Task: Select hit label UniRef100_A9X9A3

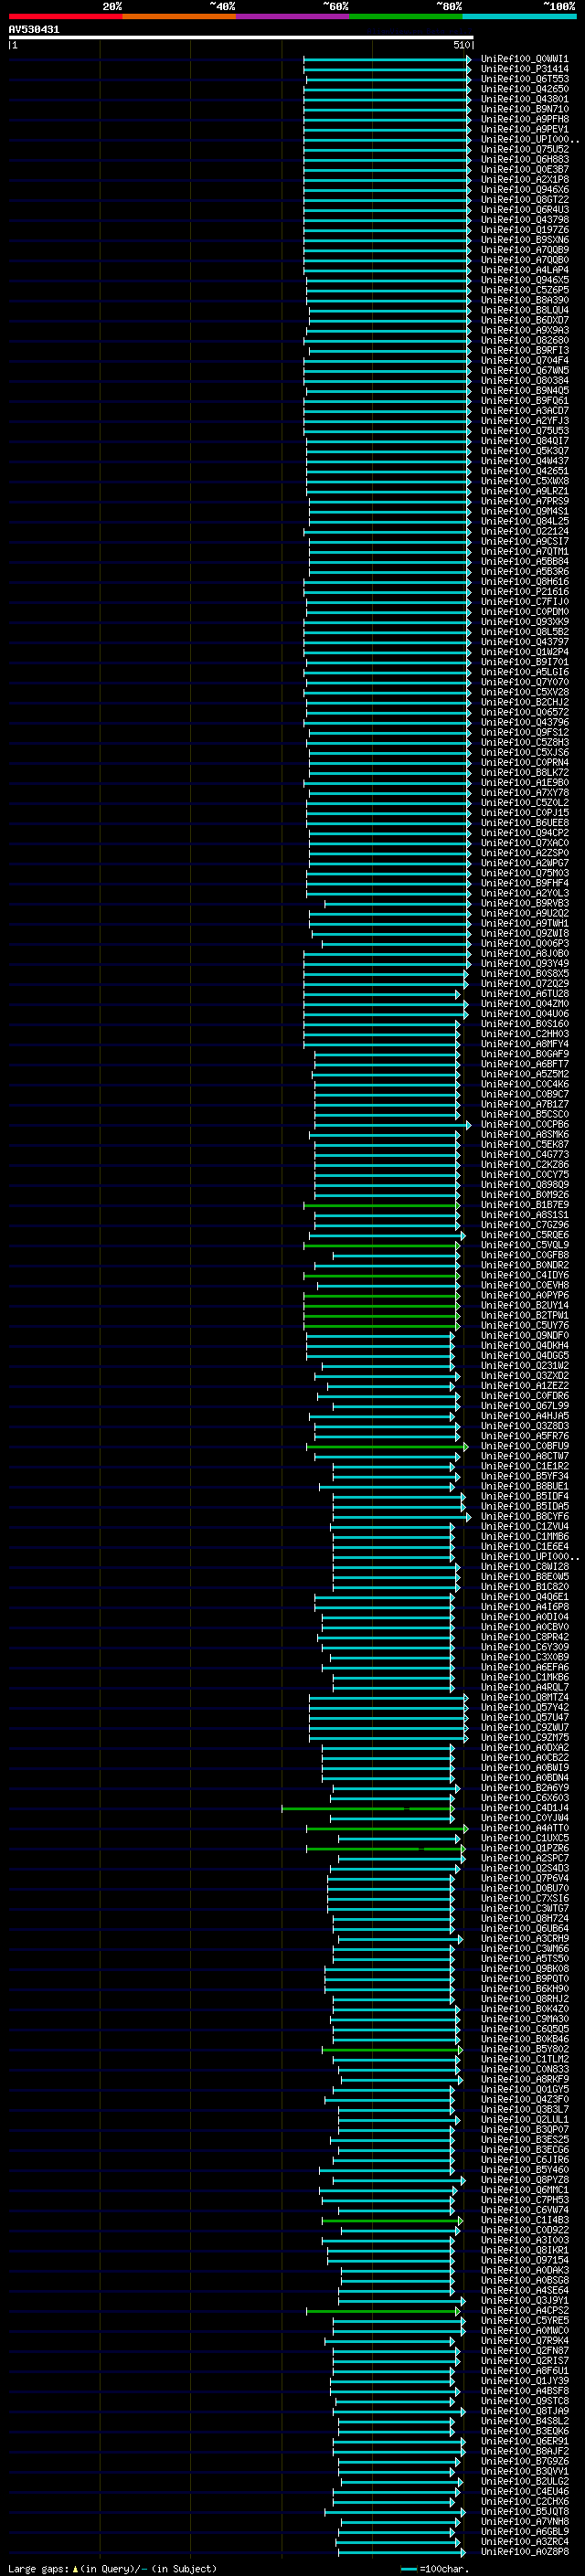Action: point(525,330)
